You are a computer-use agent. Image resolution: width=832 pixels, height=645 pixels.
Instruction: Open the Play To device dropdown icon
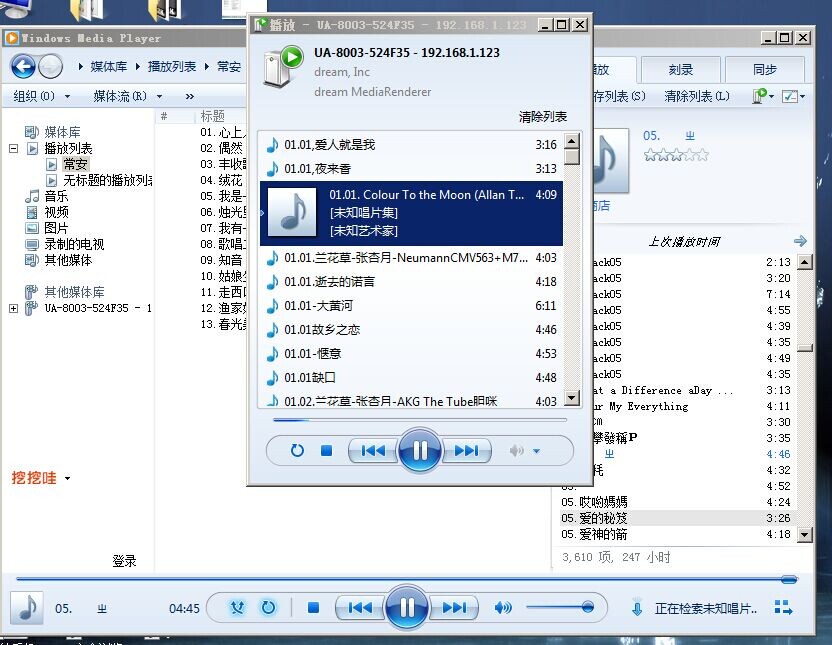point(763,96)
